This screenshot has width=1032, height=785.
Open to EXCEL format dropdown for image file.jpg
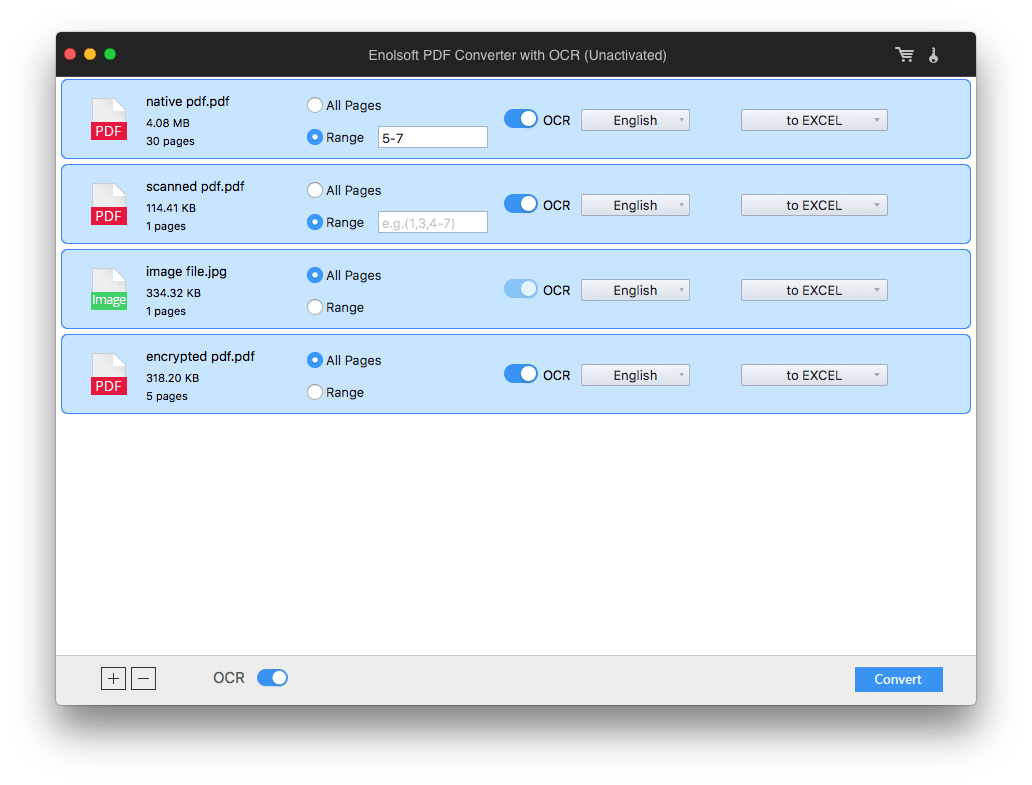[814, 290]
